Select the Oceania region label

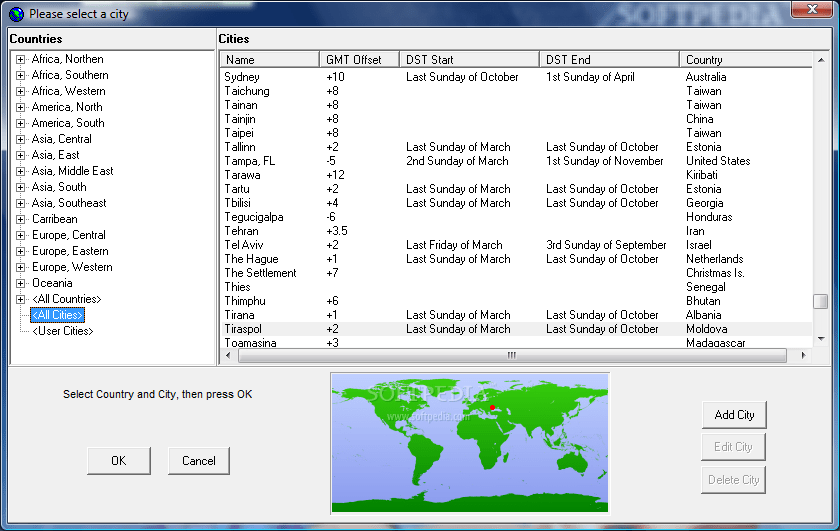pos(52,283)
